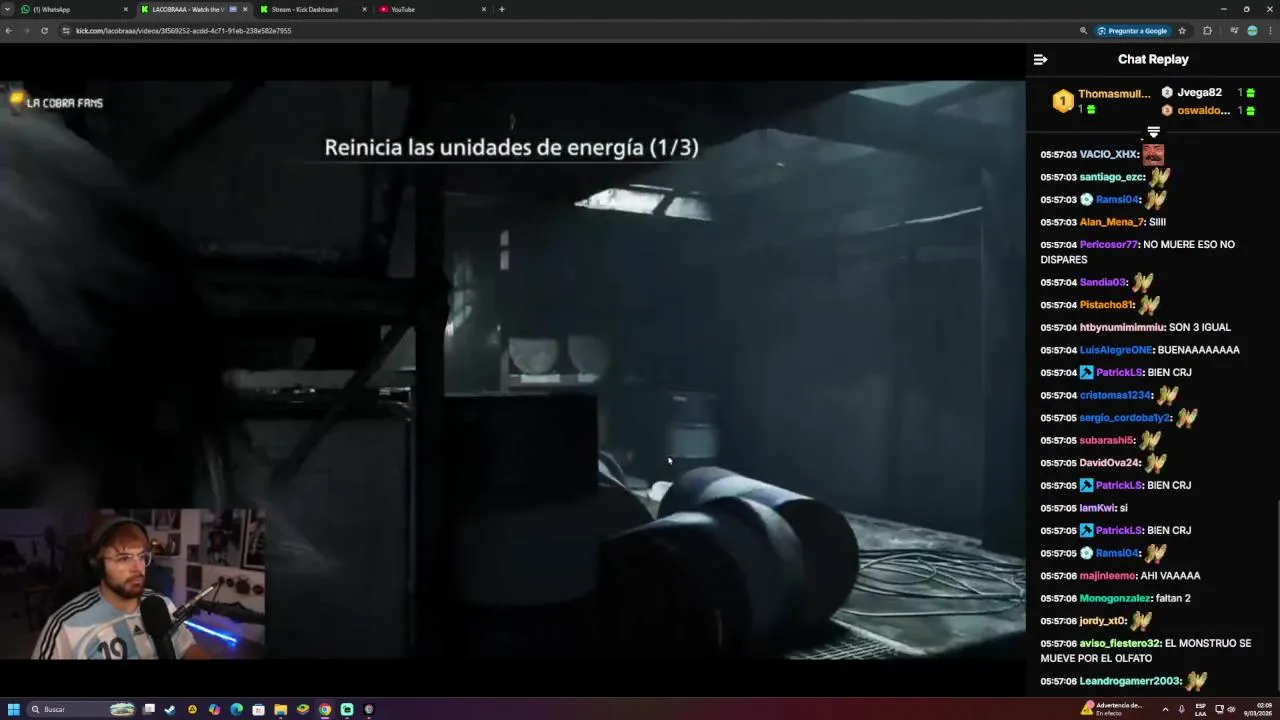Open top gifter Thomasmull... profile
This screenshot has height=720, width=1280.
pyautogui.click(x=1114, y=94)
